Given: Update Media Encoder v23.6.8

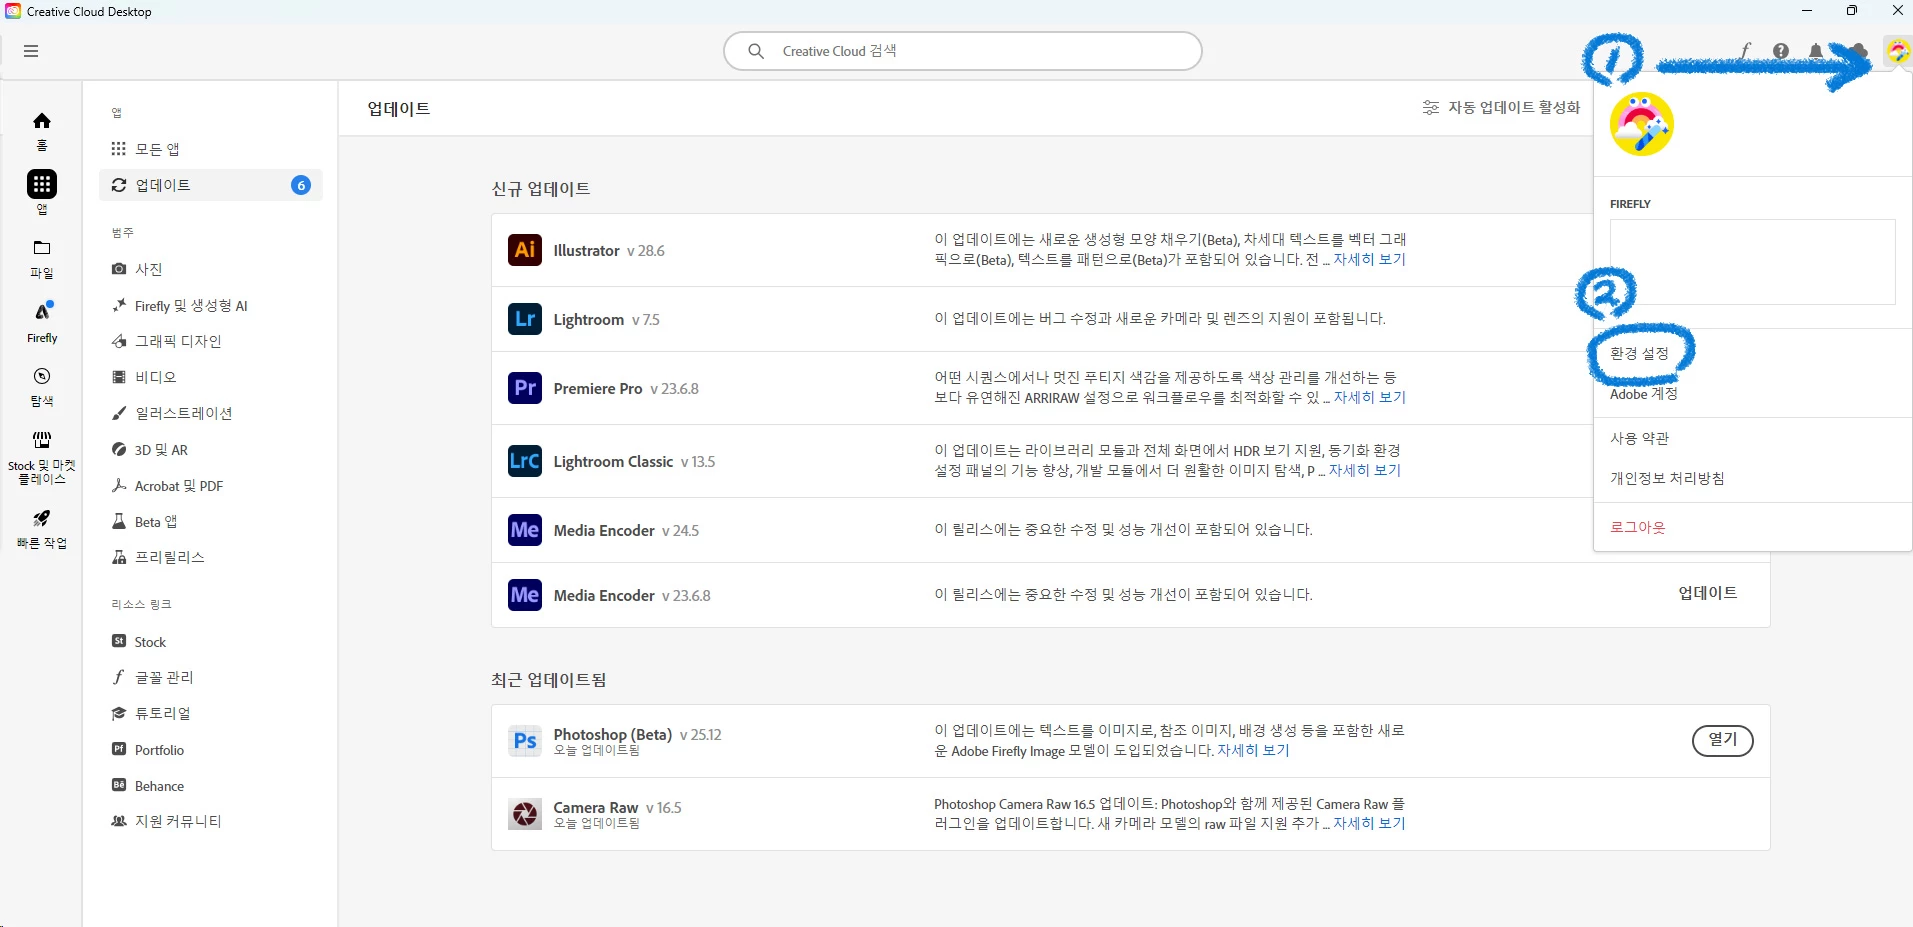Looking at the screenshot, I should coord(1707,593).
